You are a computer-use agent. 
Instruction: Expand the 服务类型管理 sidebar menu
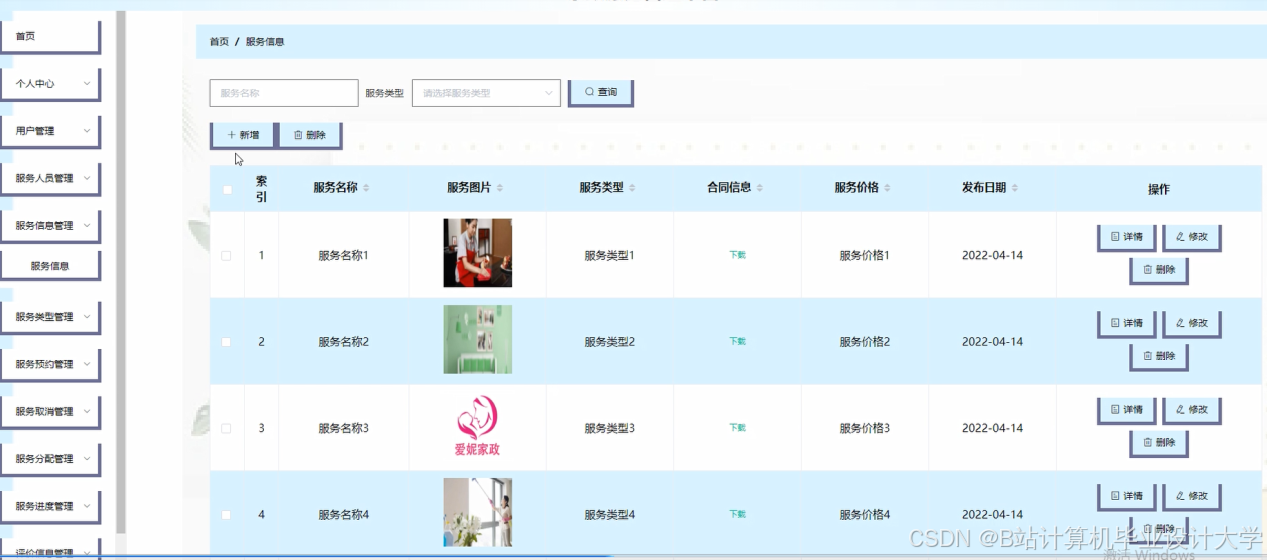coord(50,317)
